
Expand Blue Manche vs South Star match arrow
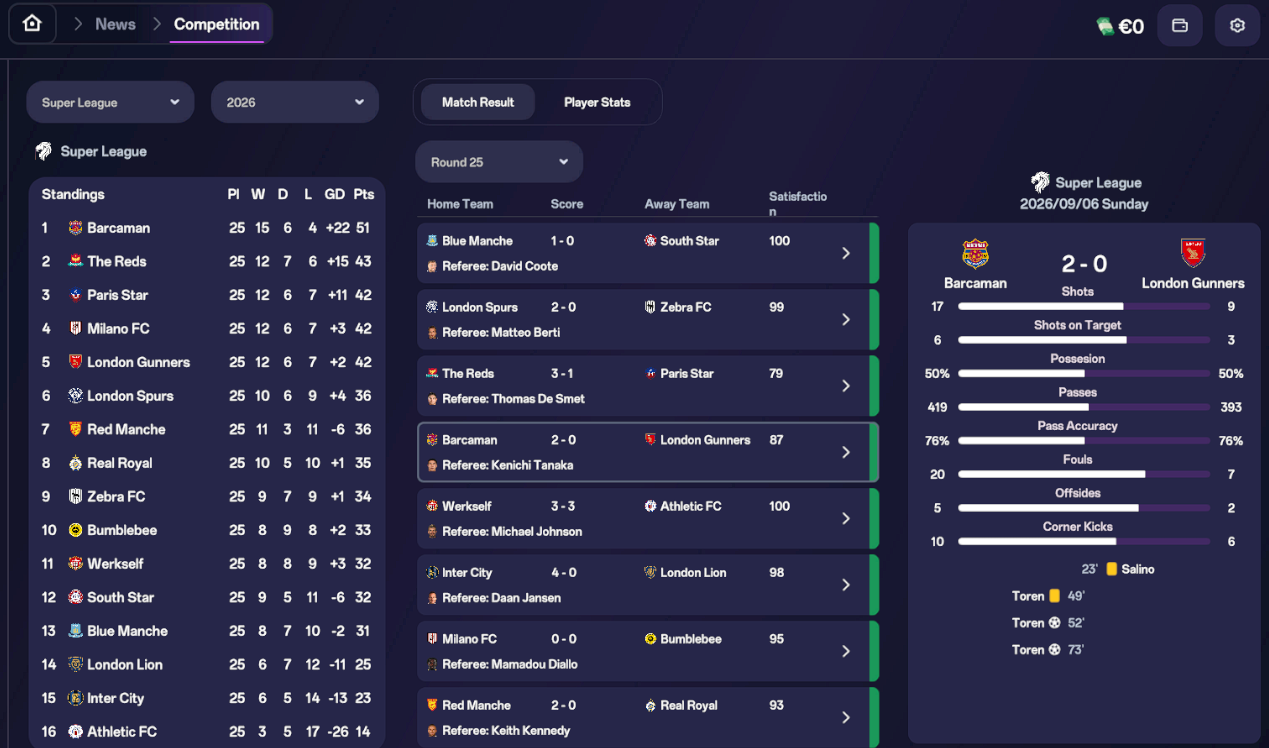pos(846,253)
